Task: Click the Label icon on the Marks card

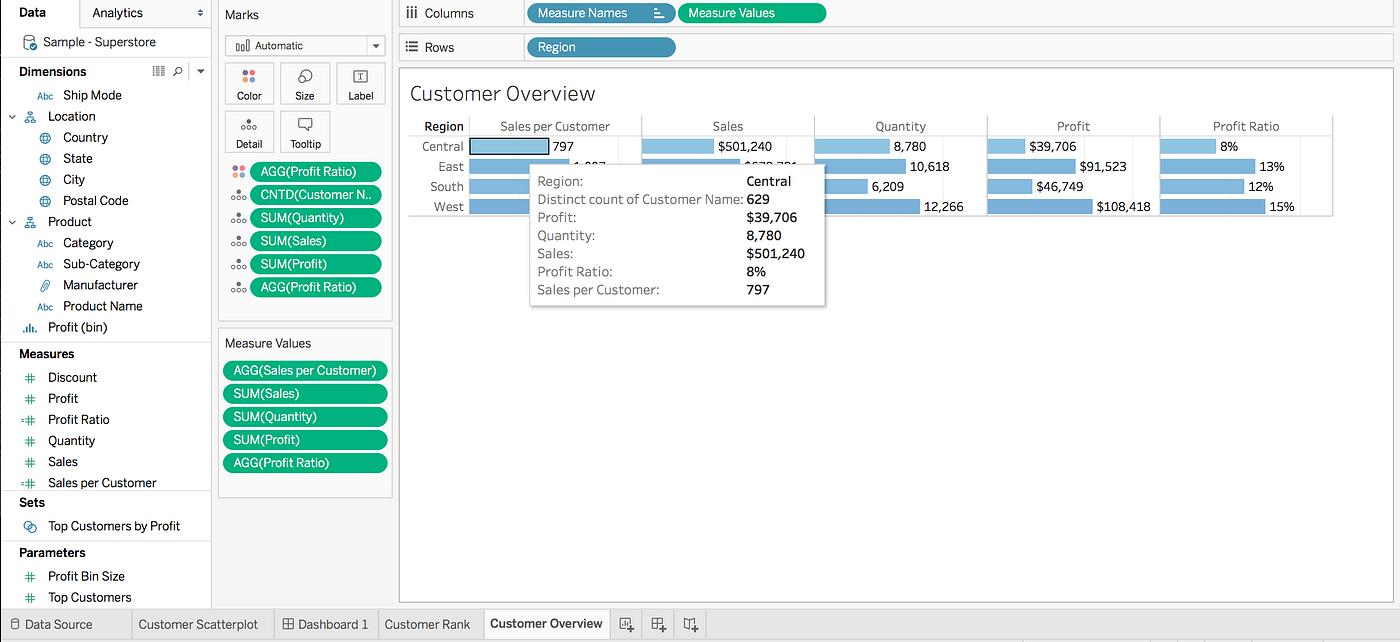Action: pos(360,83)
